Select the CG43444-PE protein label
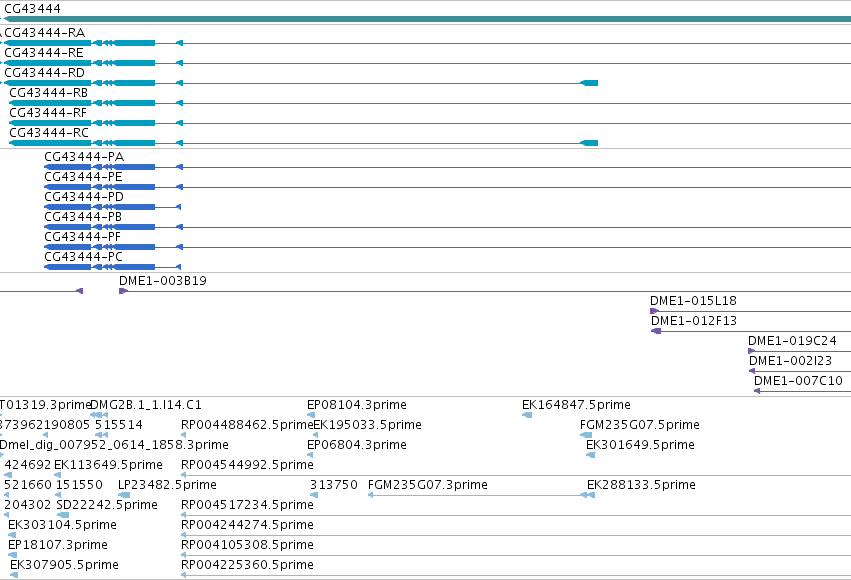 pos(84,177)
